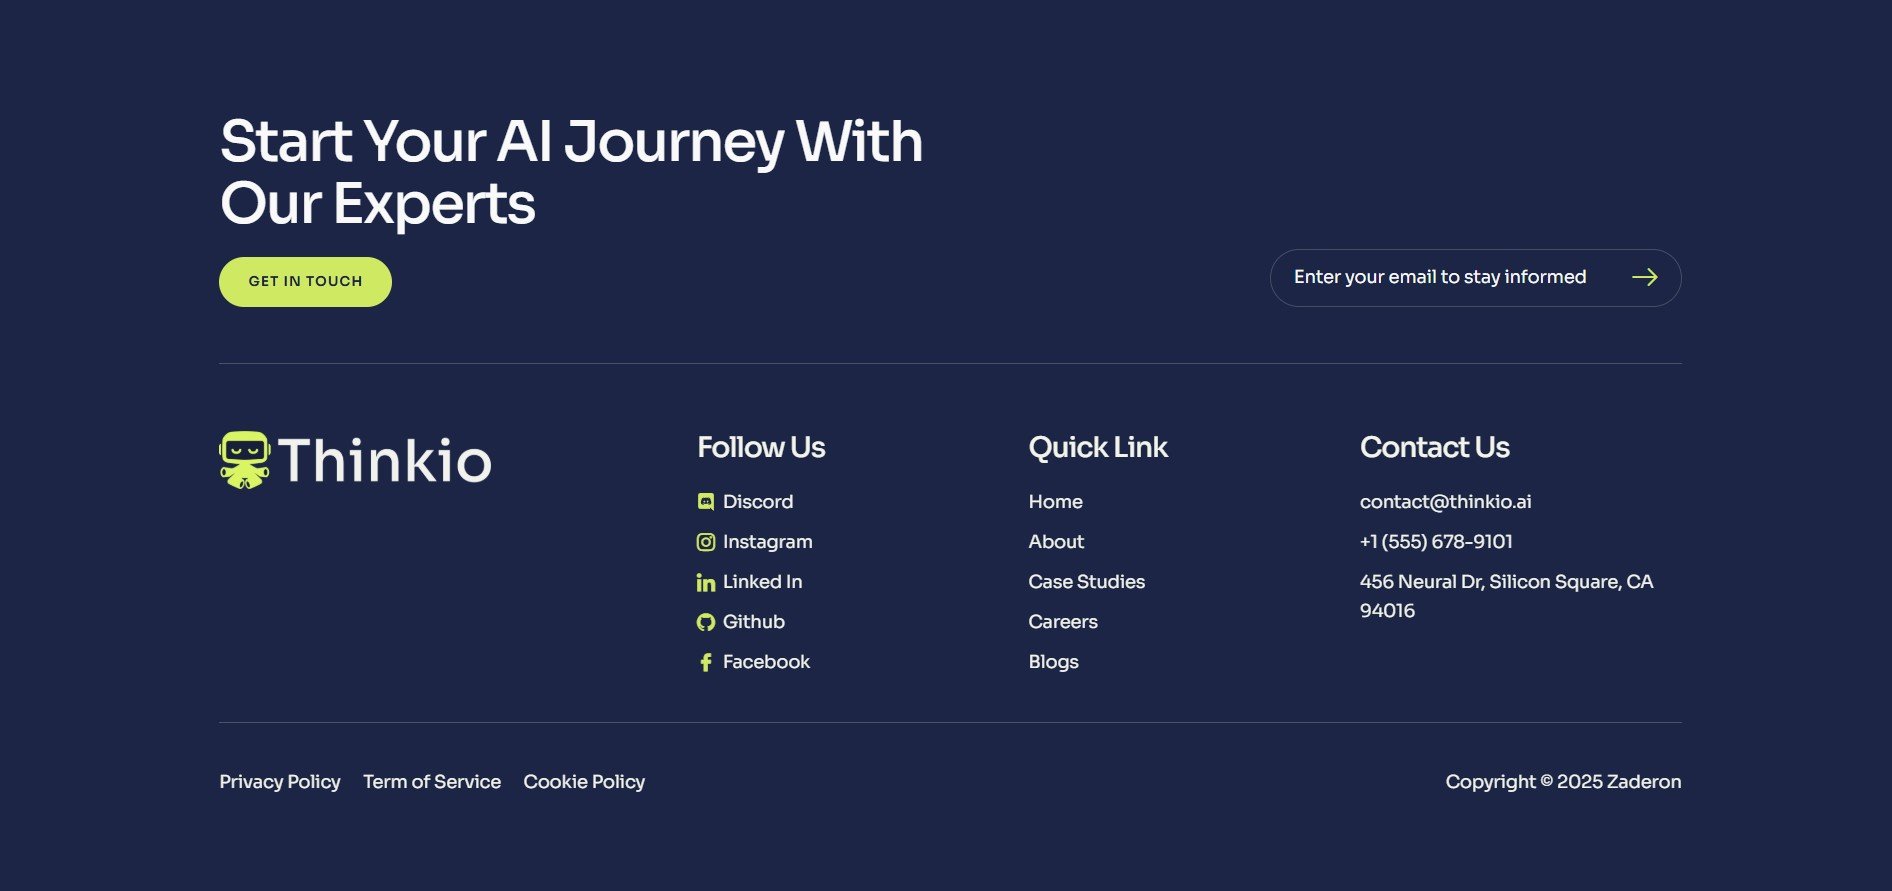Open the Cookie Policy link
This screenshot has width=1892, height=891.
tap(584, 782)
